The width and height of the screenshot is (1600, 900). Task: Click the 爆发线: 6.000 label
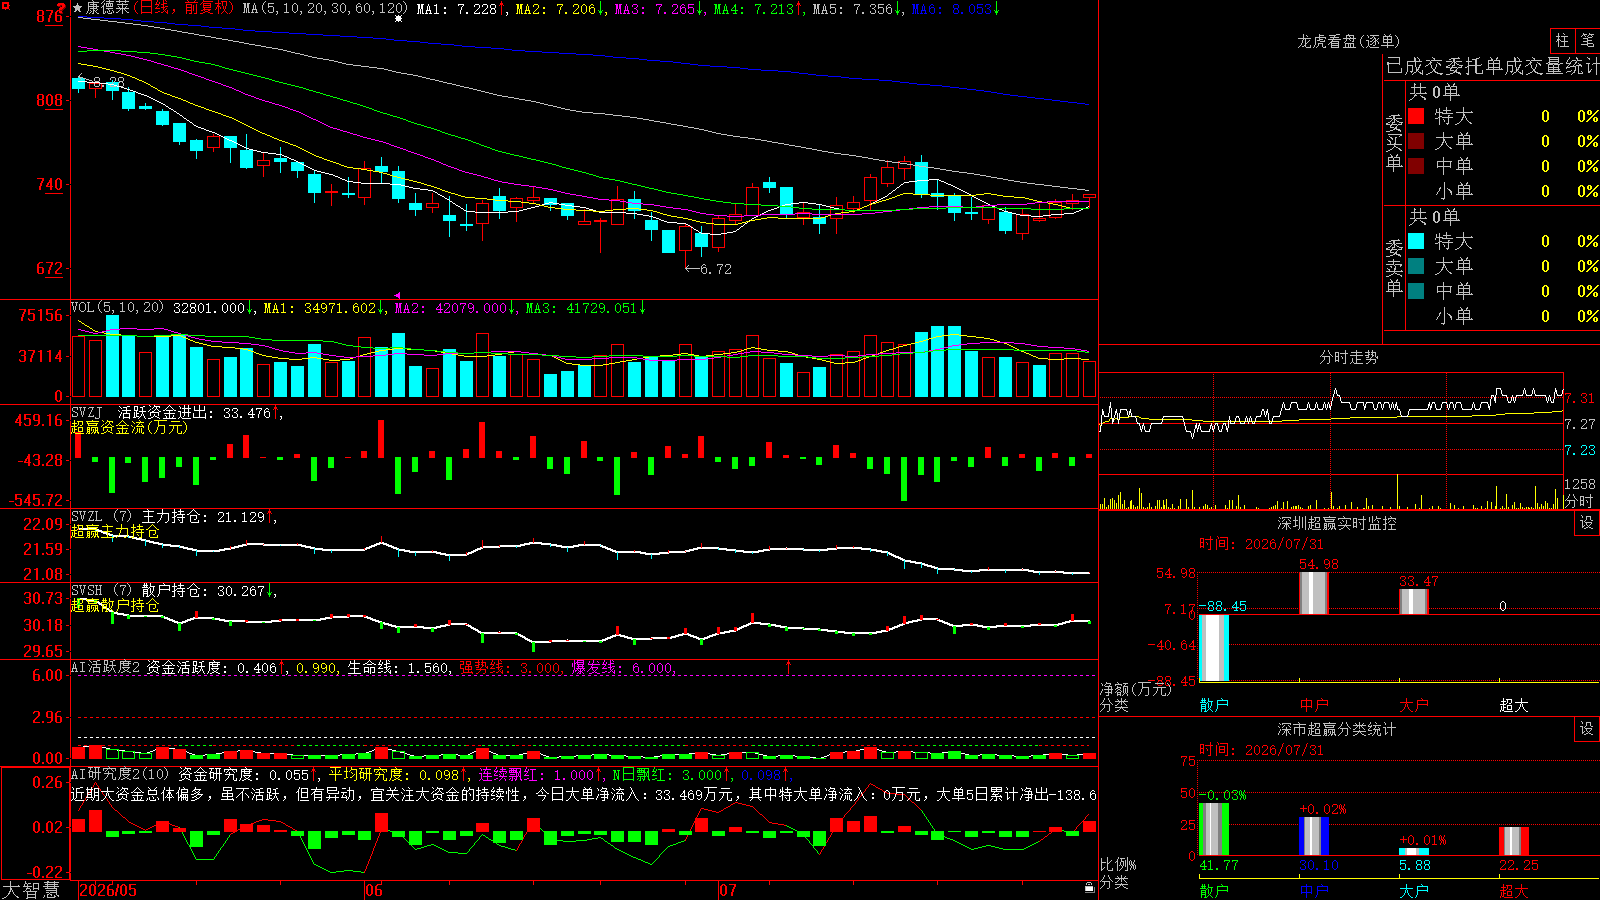[624, 667]
